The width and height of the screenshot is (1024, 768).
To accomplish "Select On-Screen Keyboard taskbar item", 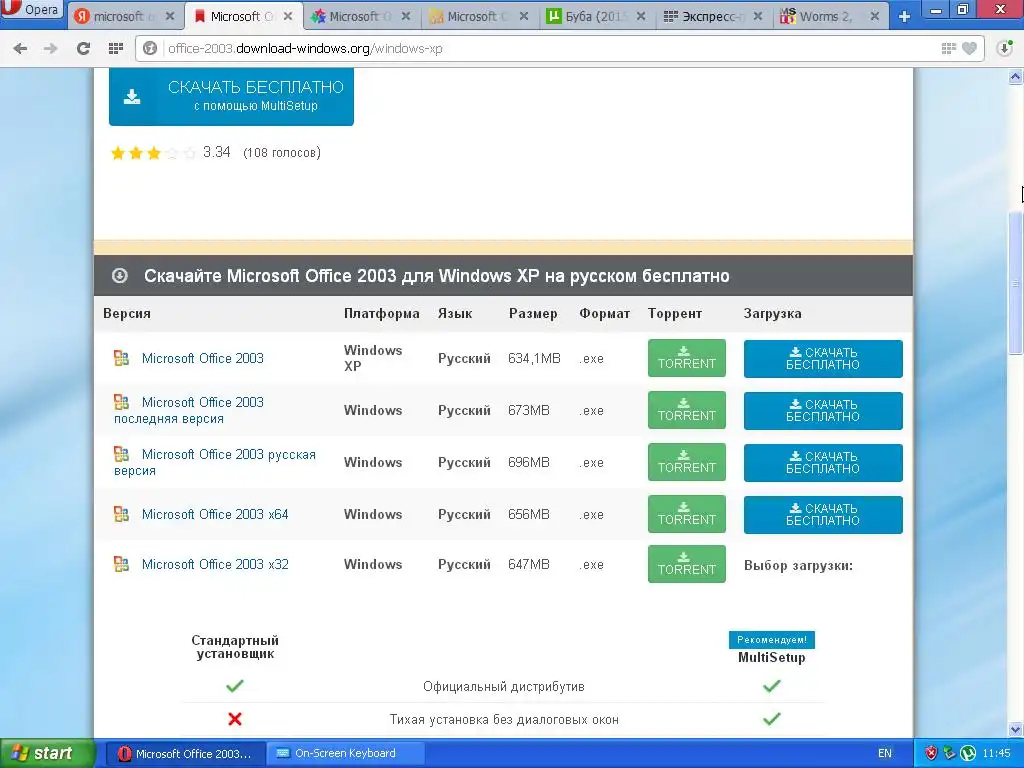I will [345, 754].
